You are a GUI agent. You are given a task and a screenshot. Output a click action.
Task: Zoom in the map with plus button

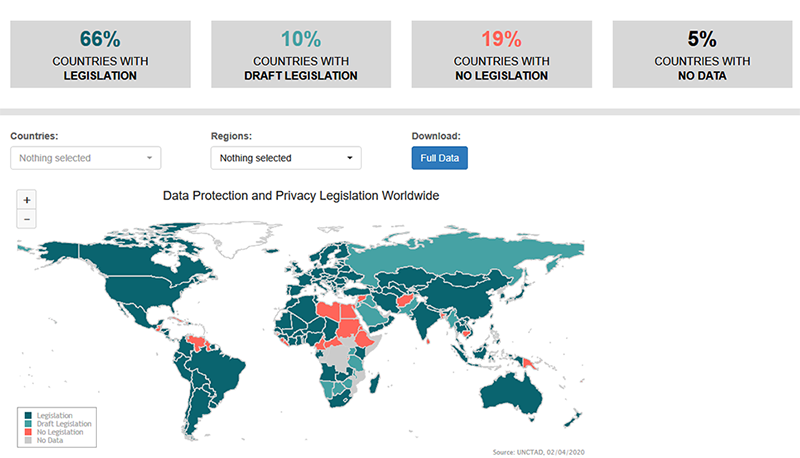(27, 199)
